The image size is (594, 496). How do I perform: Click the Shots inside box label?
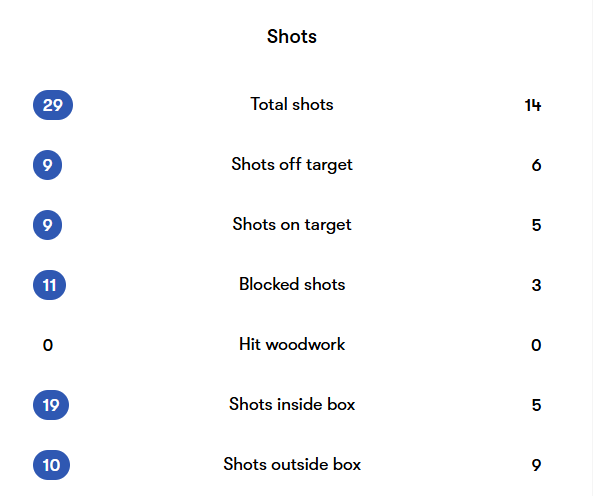(x=292, y=404)
